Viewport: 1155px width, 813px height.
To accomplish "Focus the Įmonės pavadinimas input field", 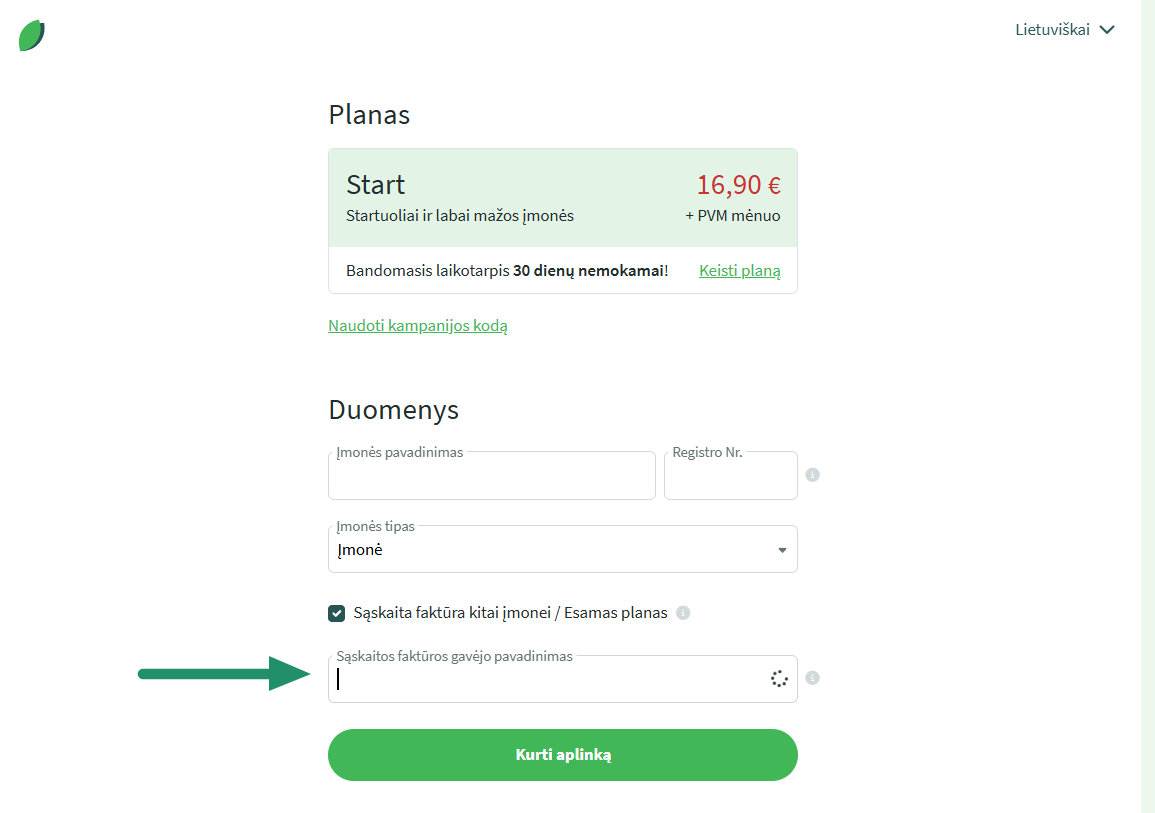I will pyautogui.click(x=492, y=476).
